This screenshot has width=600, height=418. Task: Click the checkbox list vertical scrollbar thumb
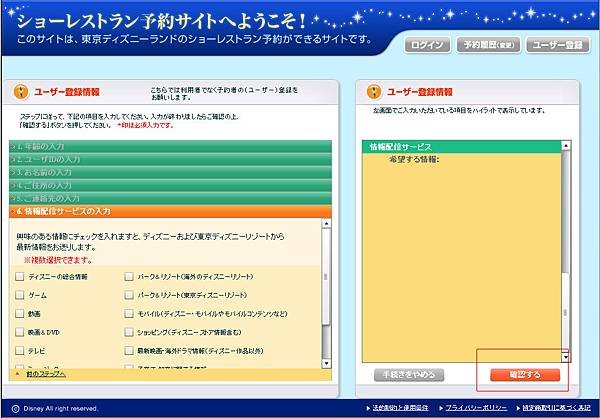pos(326,277)
